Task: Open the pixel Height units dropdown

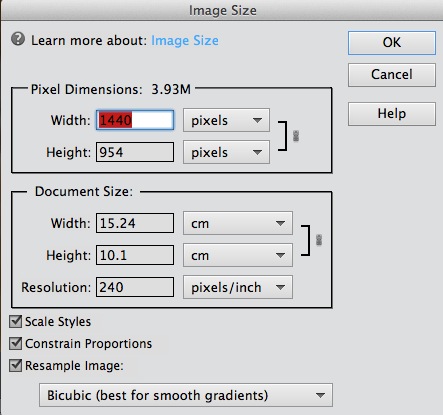Action: 226,152
